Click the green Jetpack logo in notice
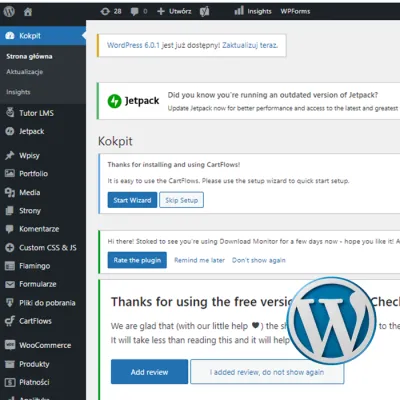This screenshot has width=400, height=400. point(114,101)
